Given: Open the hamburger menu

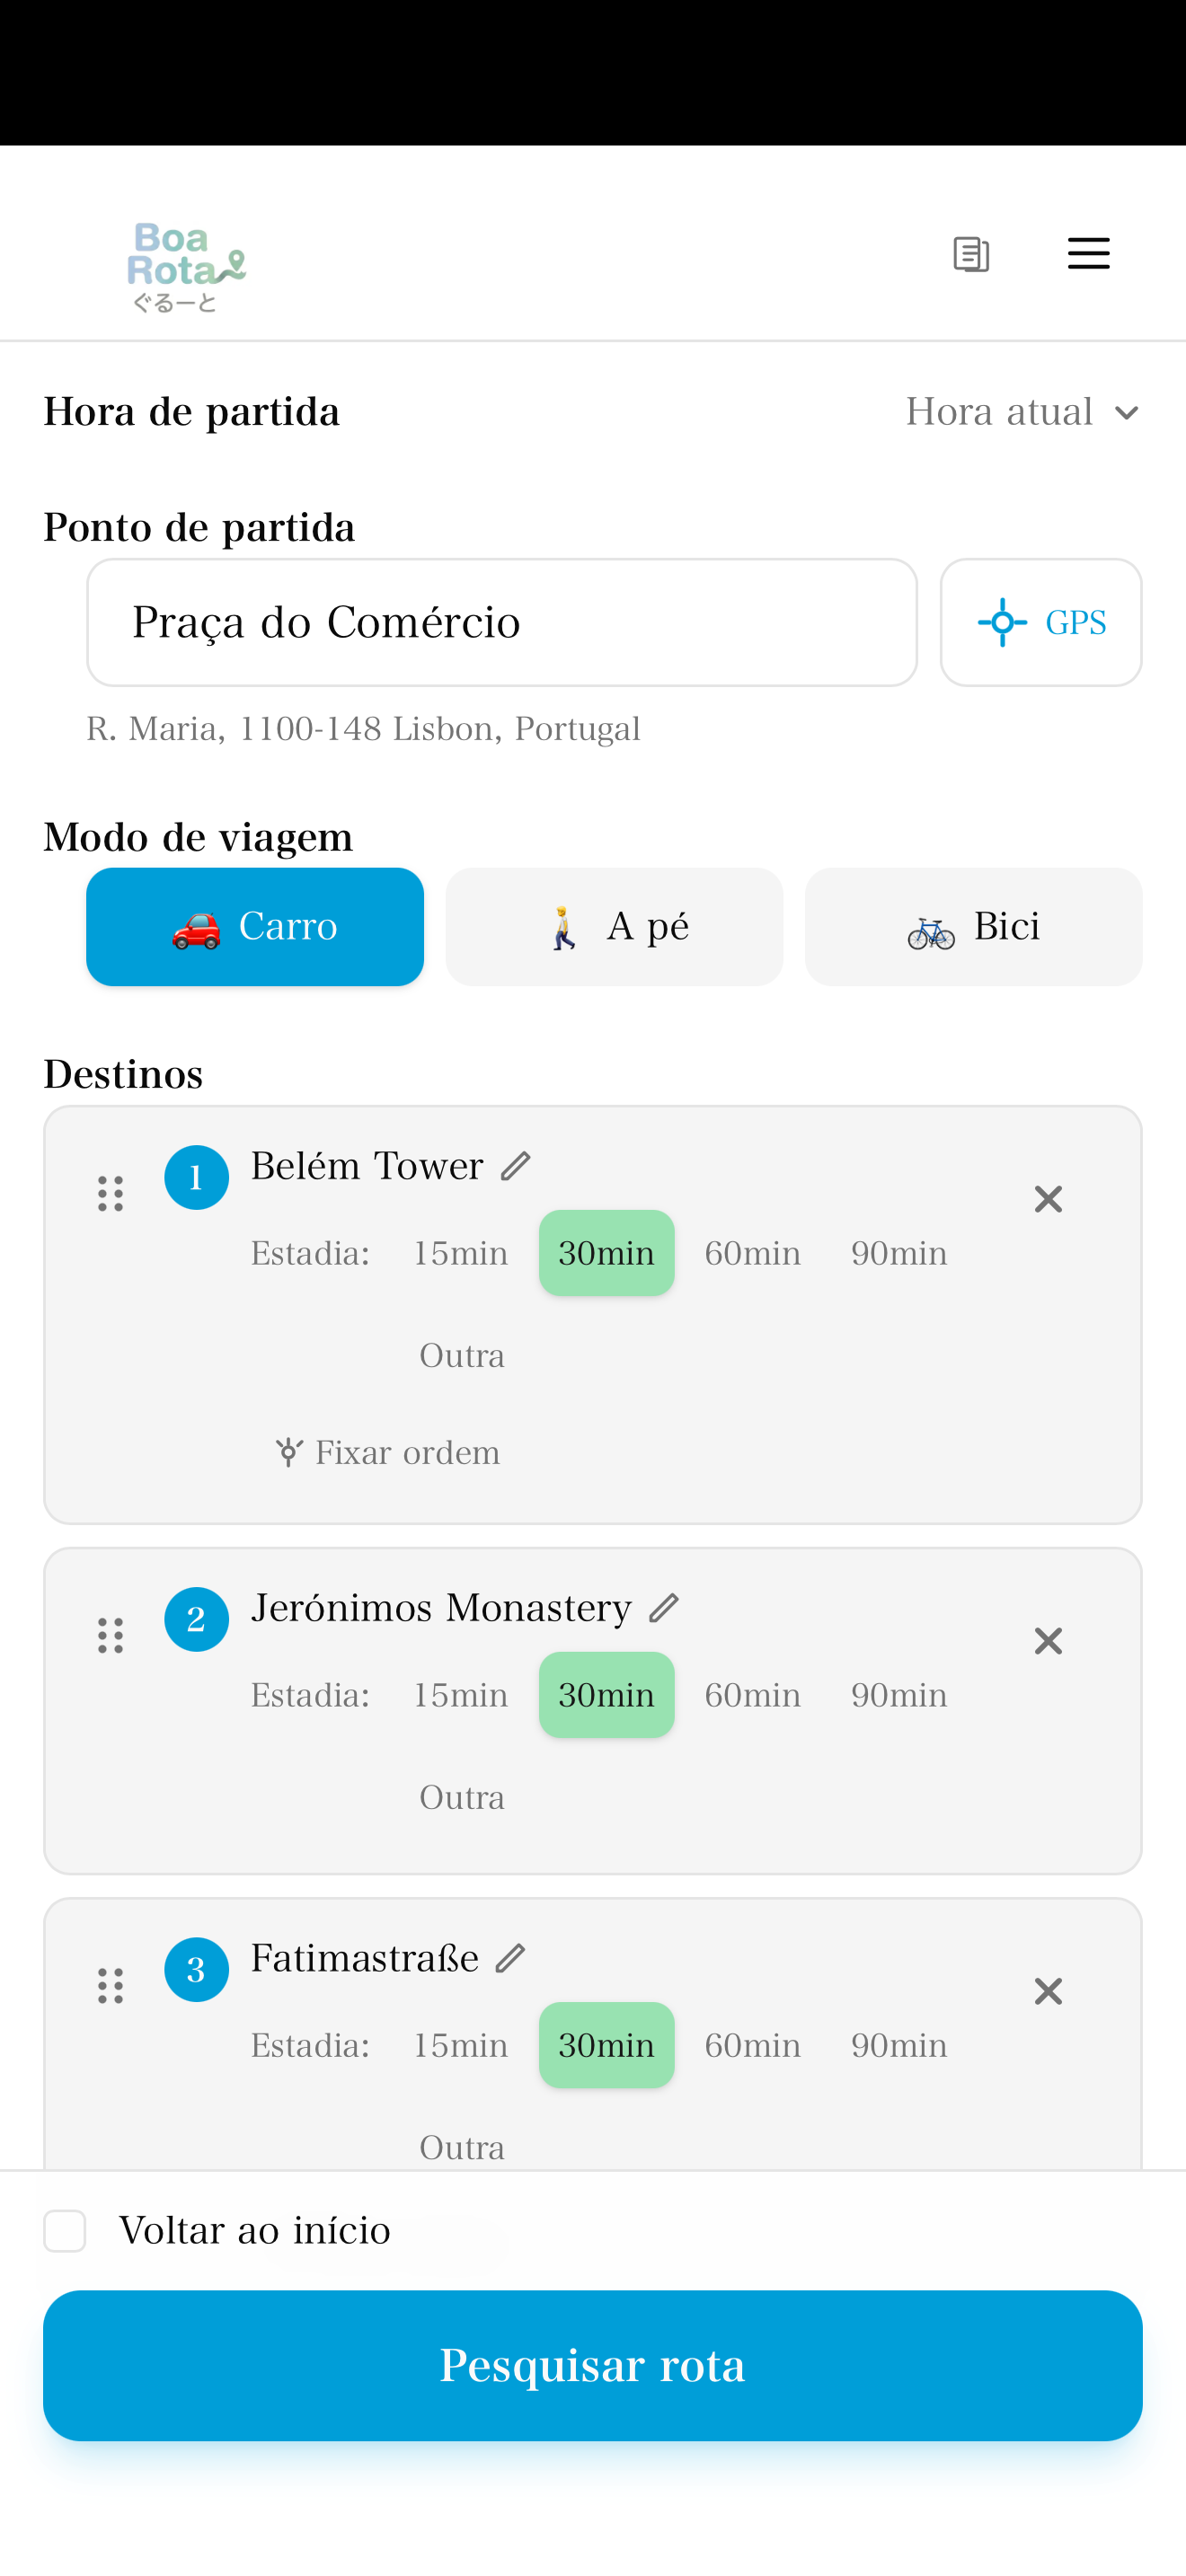Looking at the screenshot, I should pos(1088,254).
